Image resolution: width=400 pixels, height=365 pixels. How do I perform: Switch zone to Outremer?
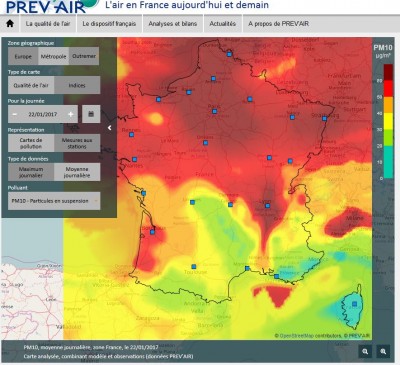coord(84,56)
